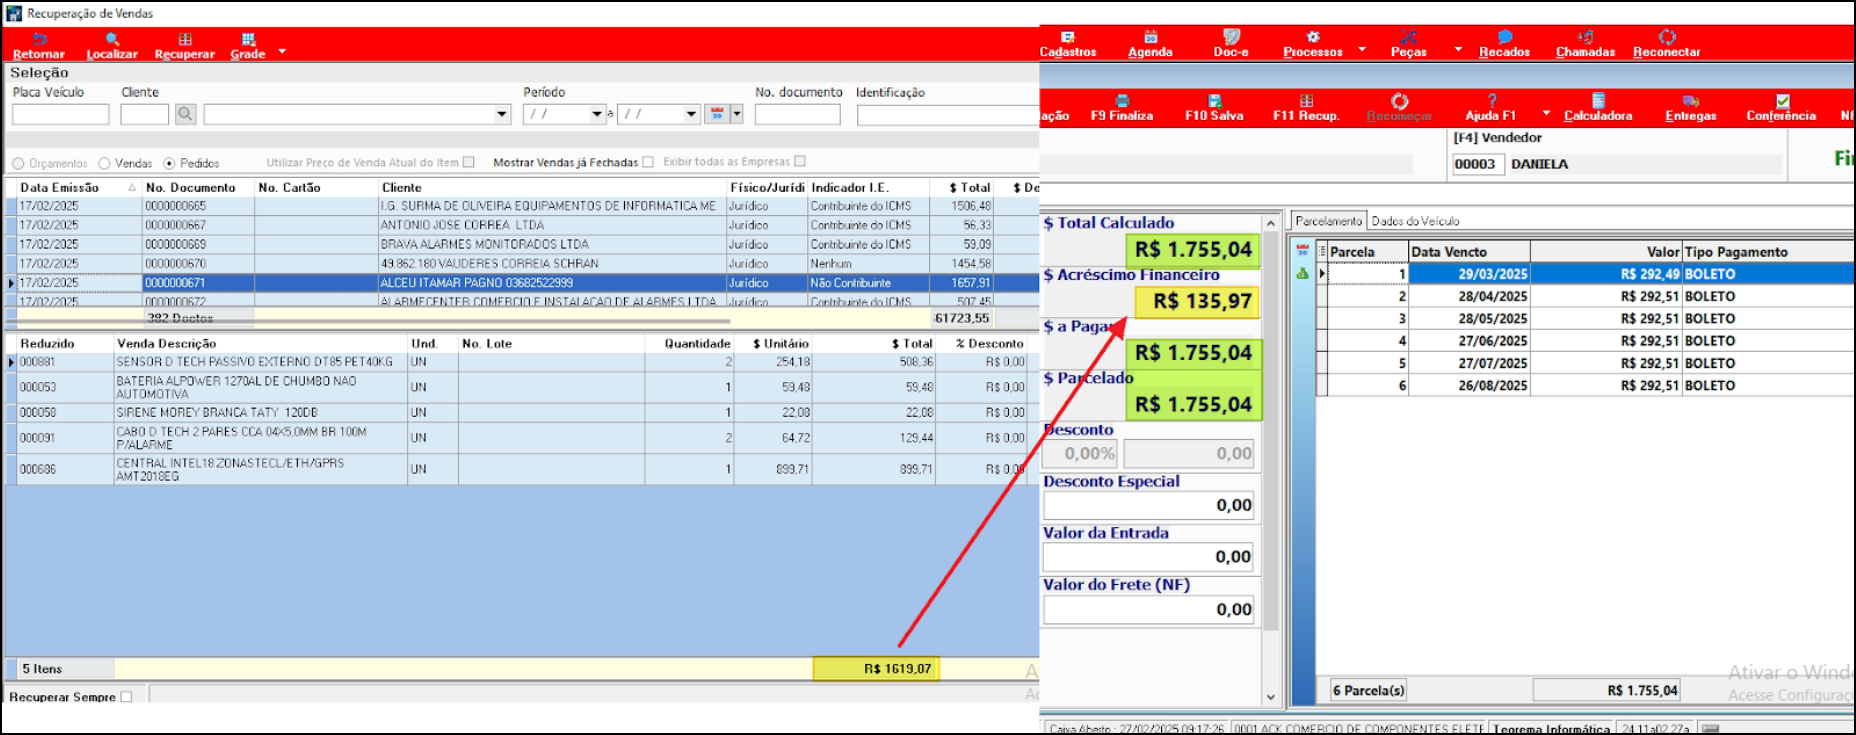Select the Pedidos radio button

(x=169, y=163)
